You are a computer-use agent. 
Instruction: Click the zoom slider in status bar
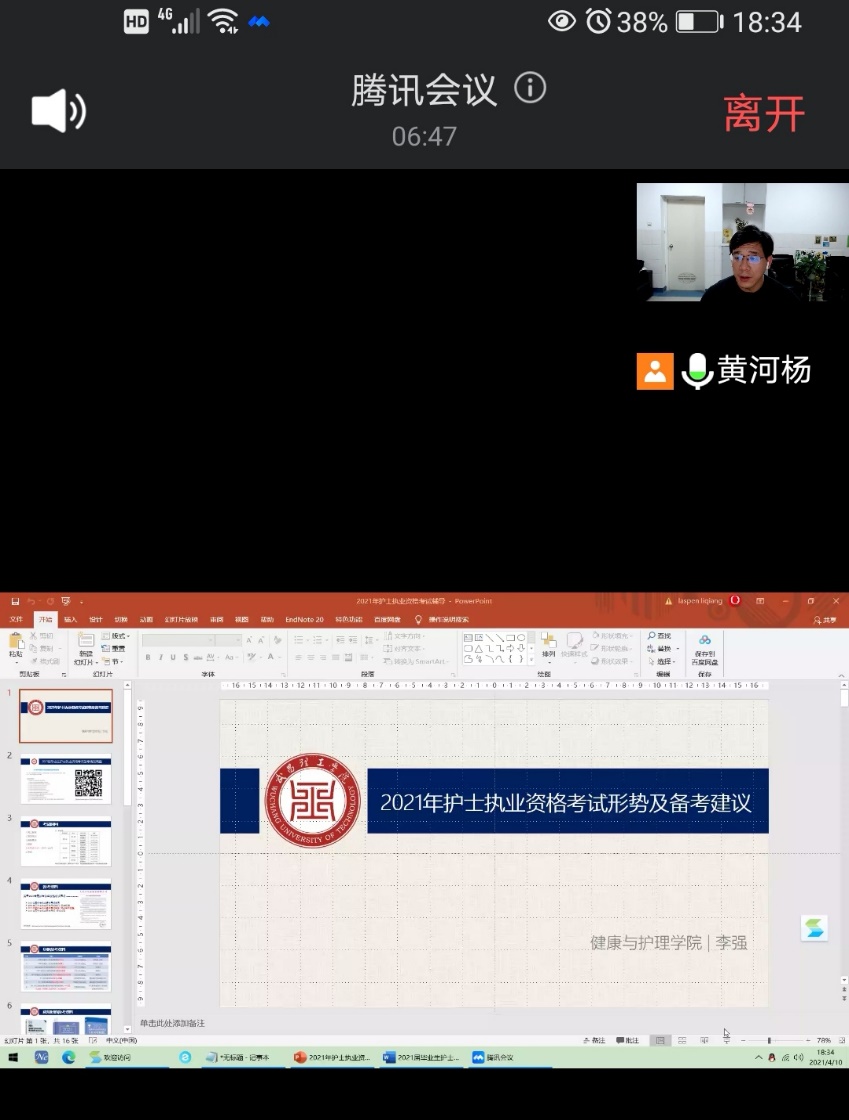point(769,1041)
